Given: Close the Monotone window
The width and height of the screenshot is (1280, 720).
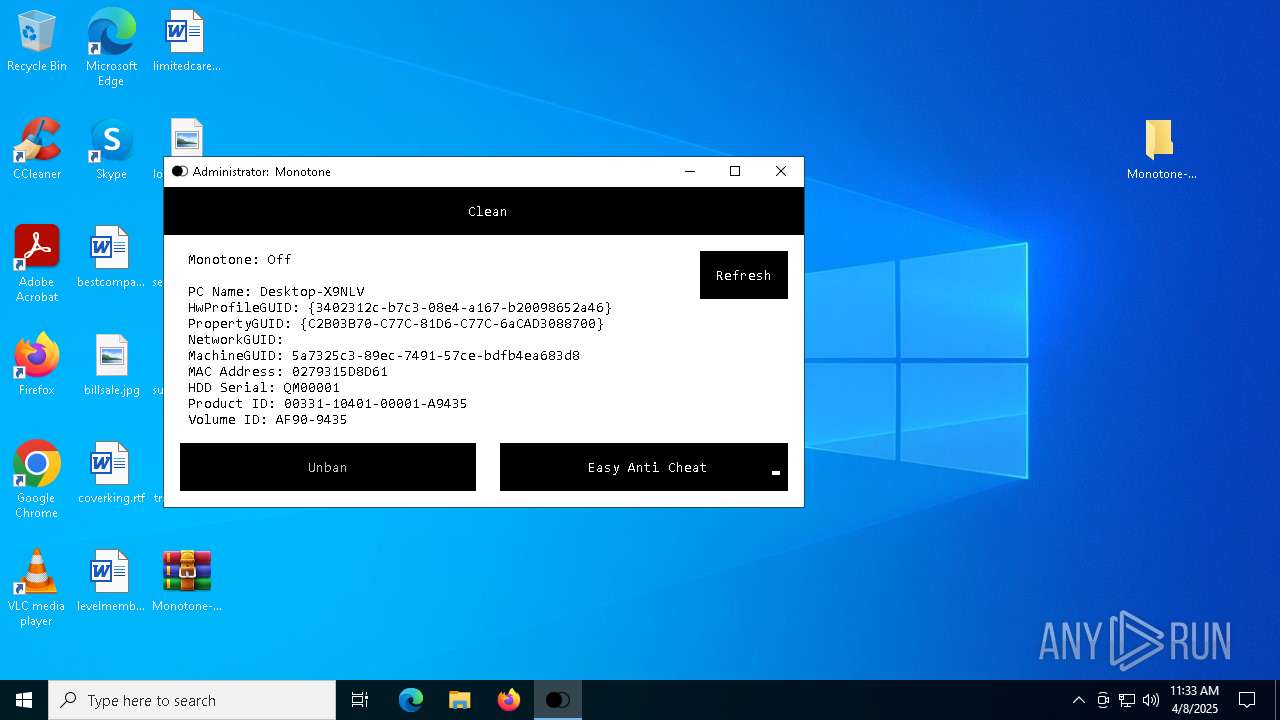Looking at the screenshot, I should 781,172.
